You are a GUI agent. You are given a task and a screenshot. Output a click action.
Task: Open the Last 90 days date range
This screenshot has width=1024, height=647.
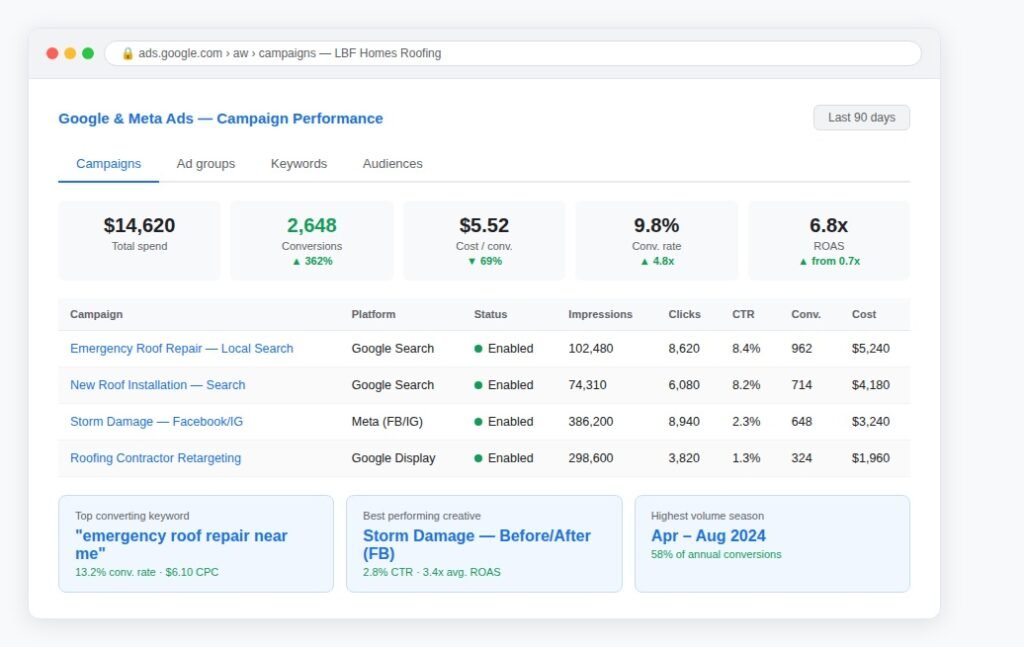[861, 118]
